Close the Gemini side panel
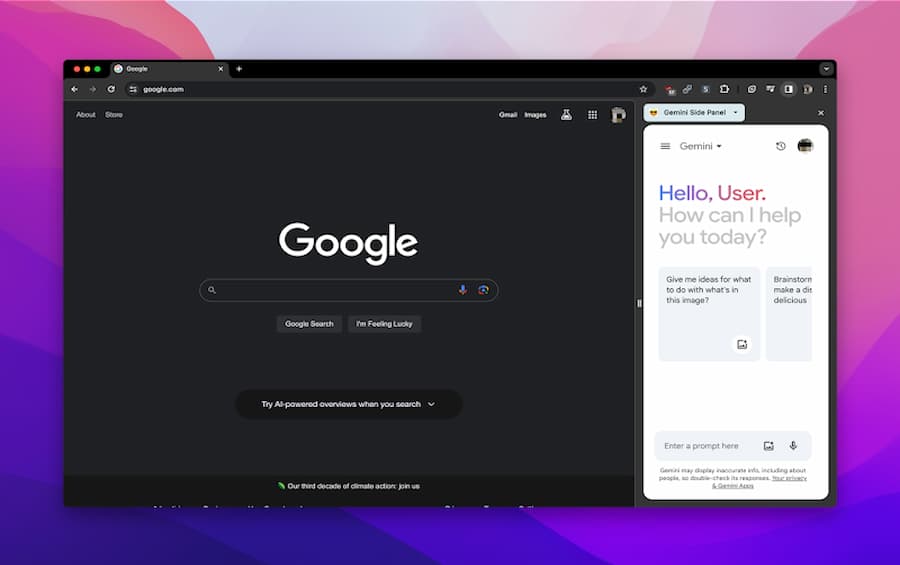Screen dimensions: 900x565 pyautogui.click(x=821, y=113)
